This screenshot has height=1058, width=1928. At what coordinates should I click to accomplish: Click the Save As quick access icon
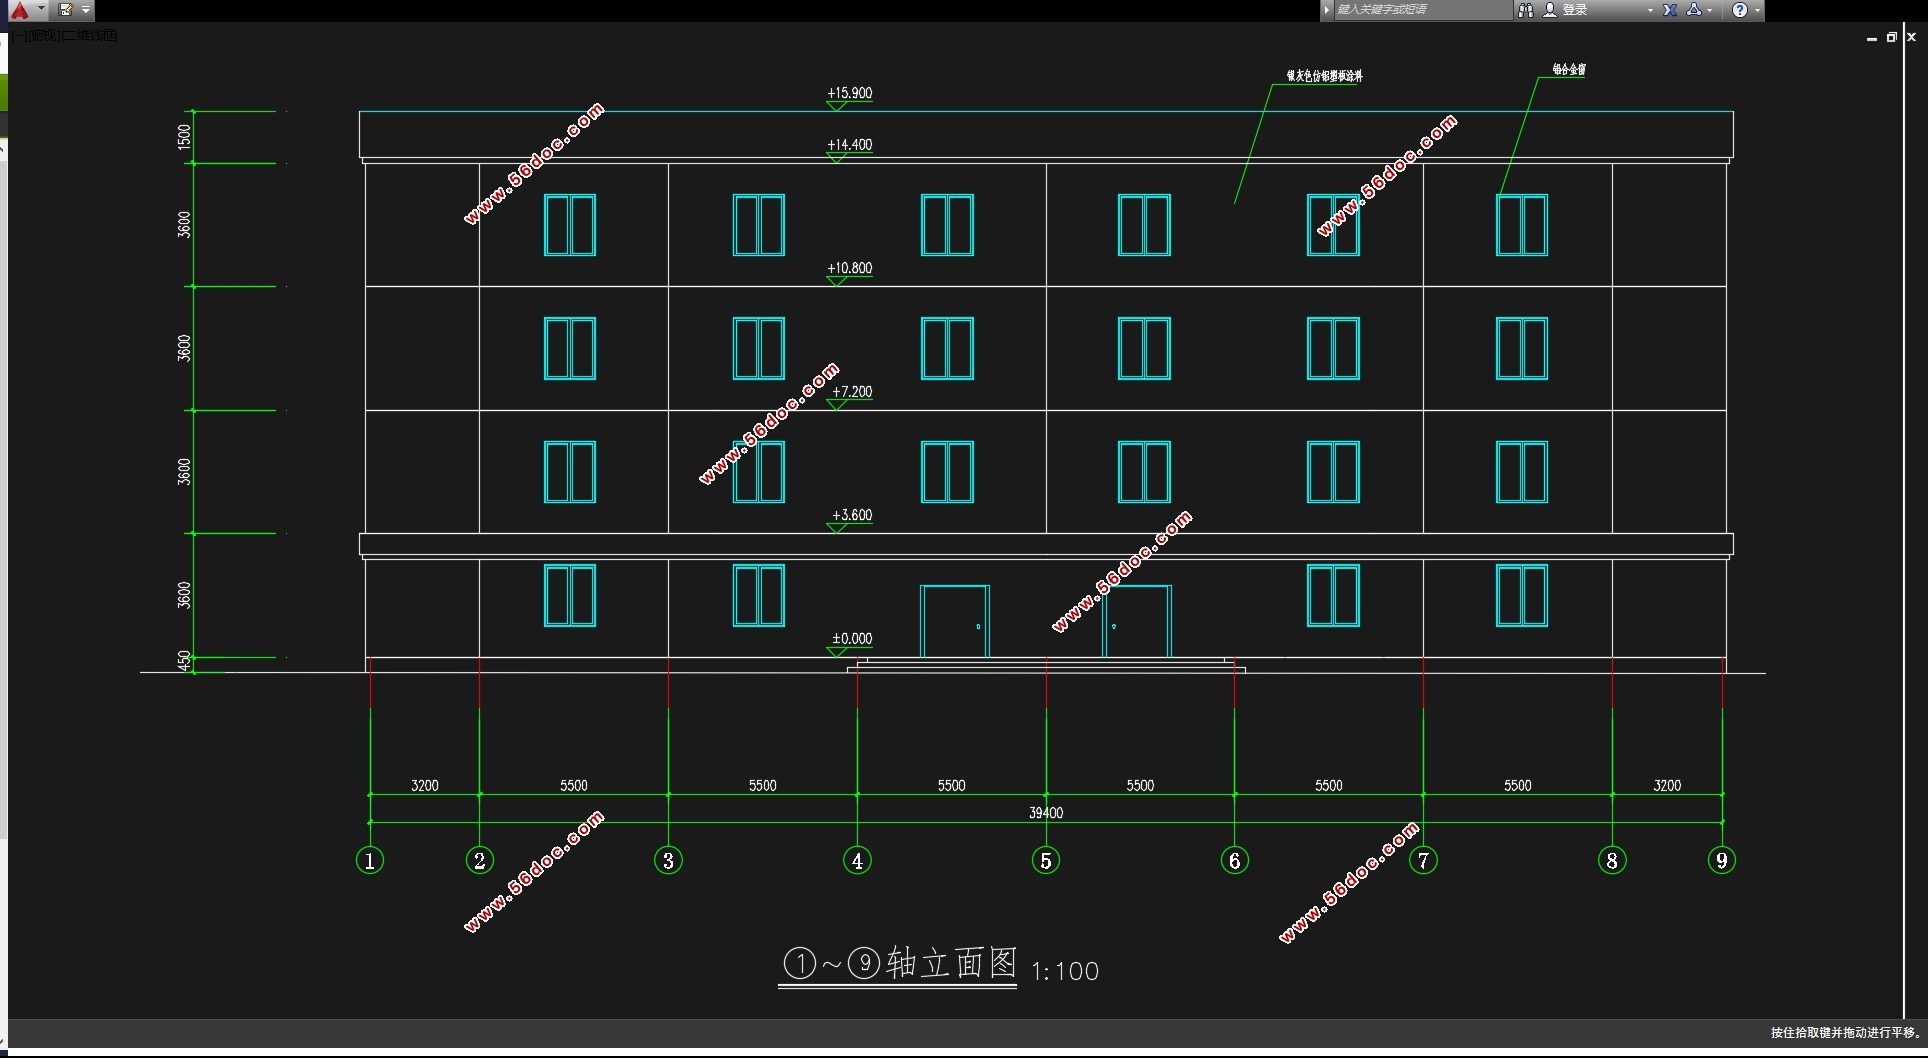click(x=66, y=10)
